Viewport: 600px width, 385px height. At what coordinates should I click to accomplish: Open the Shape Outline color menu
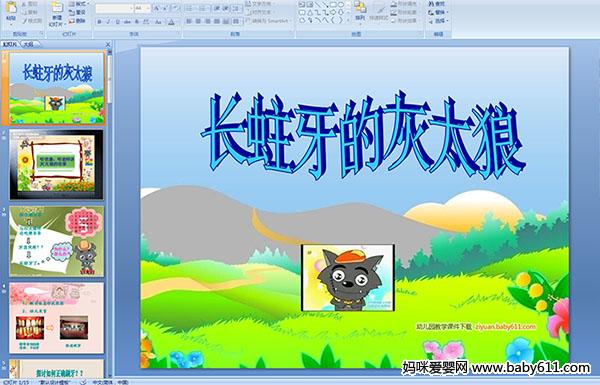pos(405,12)
